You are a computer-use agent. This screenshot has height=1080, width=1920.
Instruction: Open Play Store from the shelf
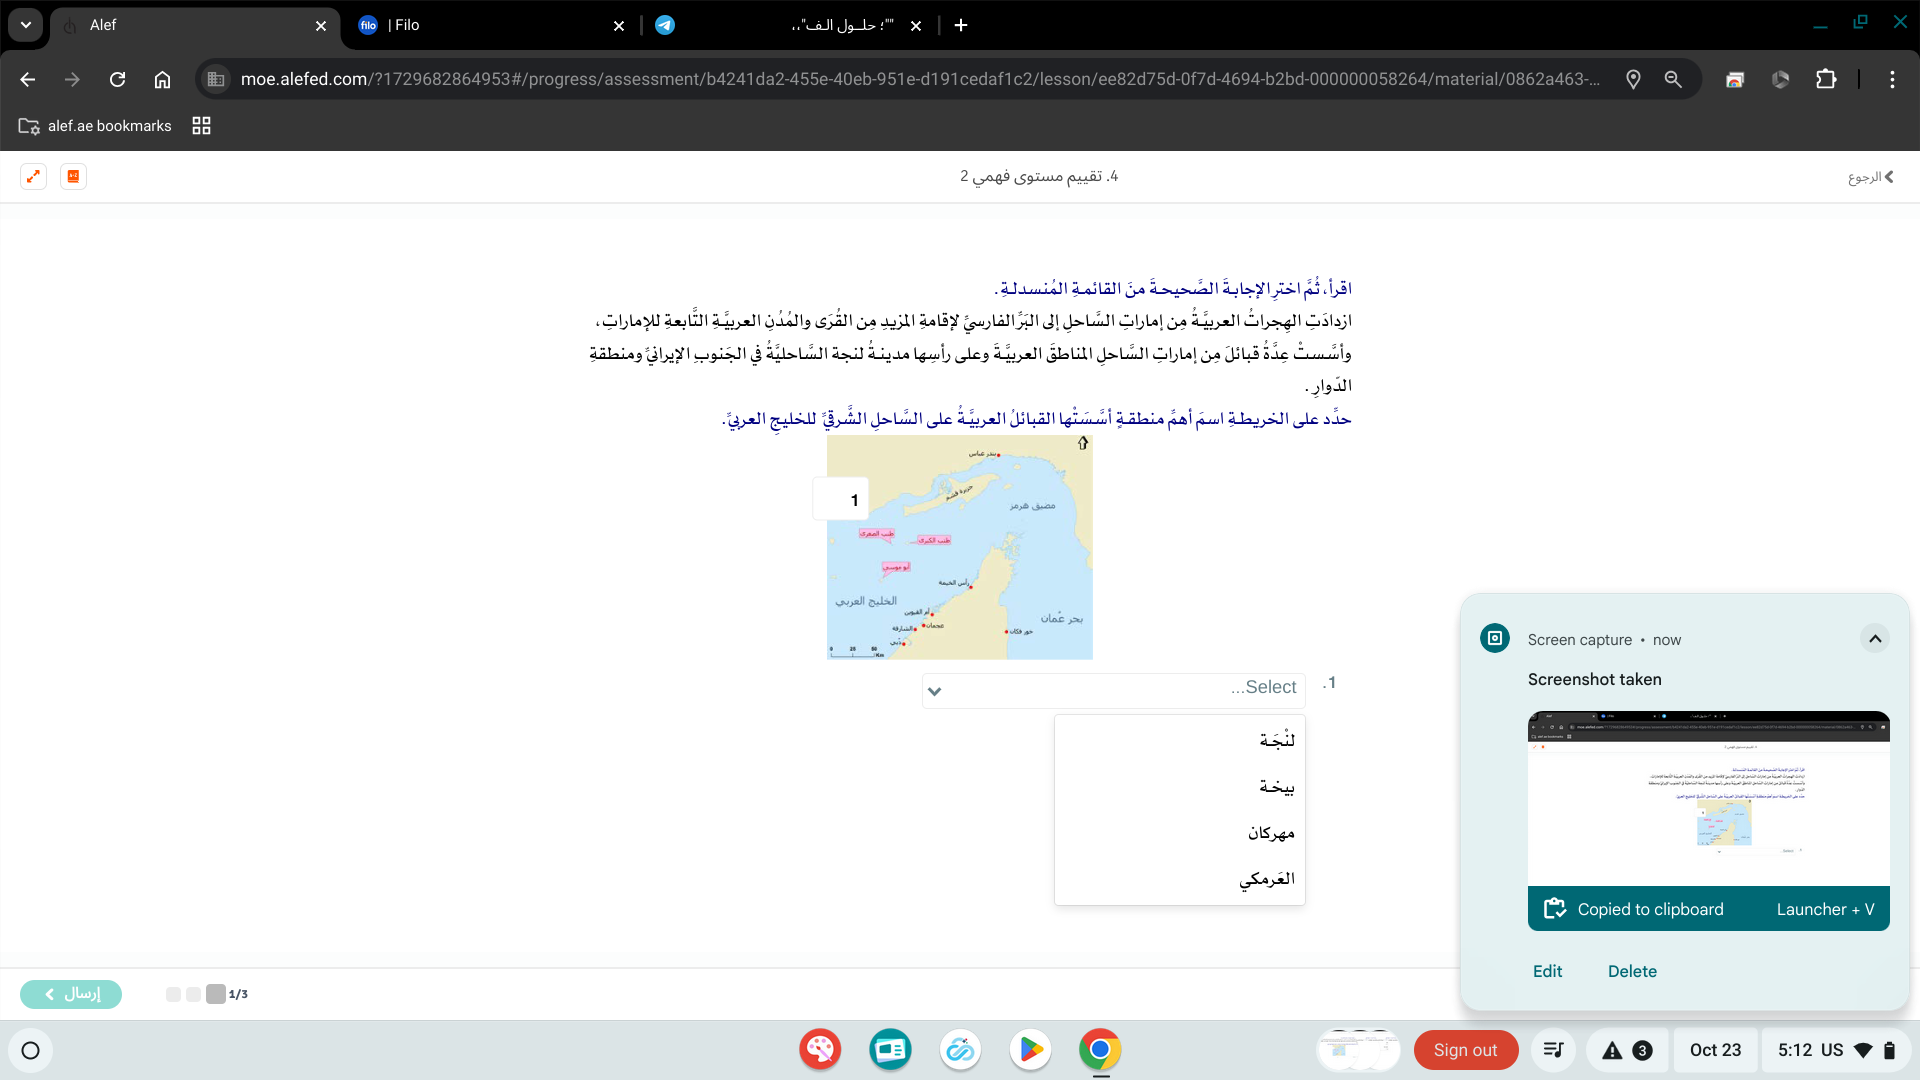click(x=1030, y=1050)
